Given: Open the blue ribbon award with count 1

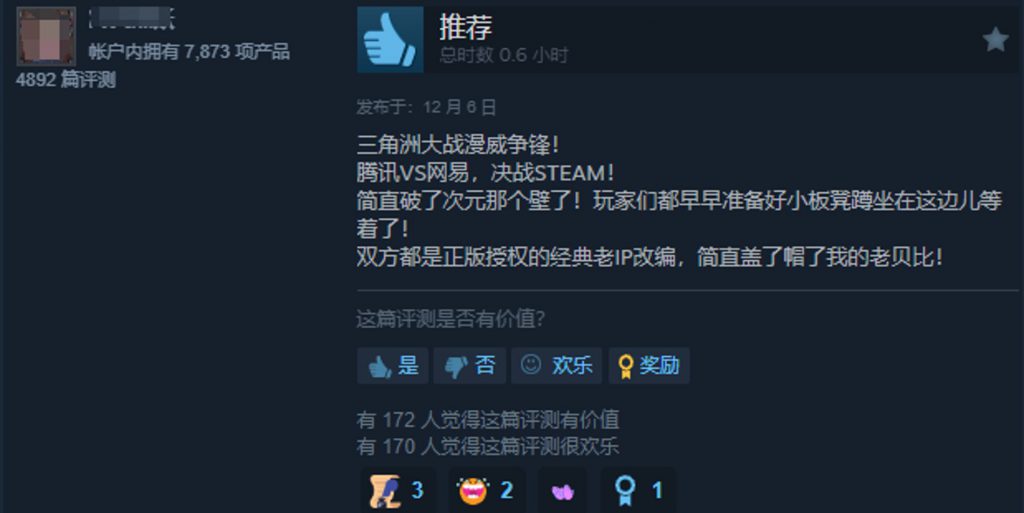Looking at the screenshot, I should 638,490.
